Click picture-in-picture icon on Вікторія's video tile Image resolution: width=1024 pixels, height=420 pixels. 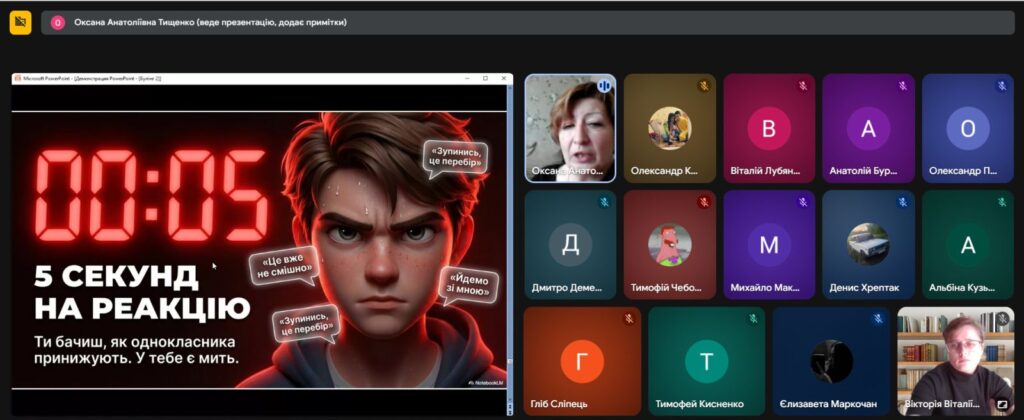[x=1002, y=404]
